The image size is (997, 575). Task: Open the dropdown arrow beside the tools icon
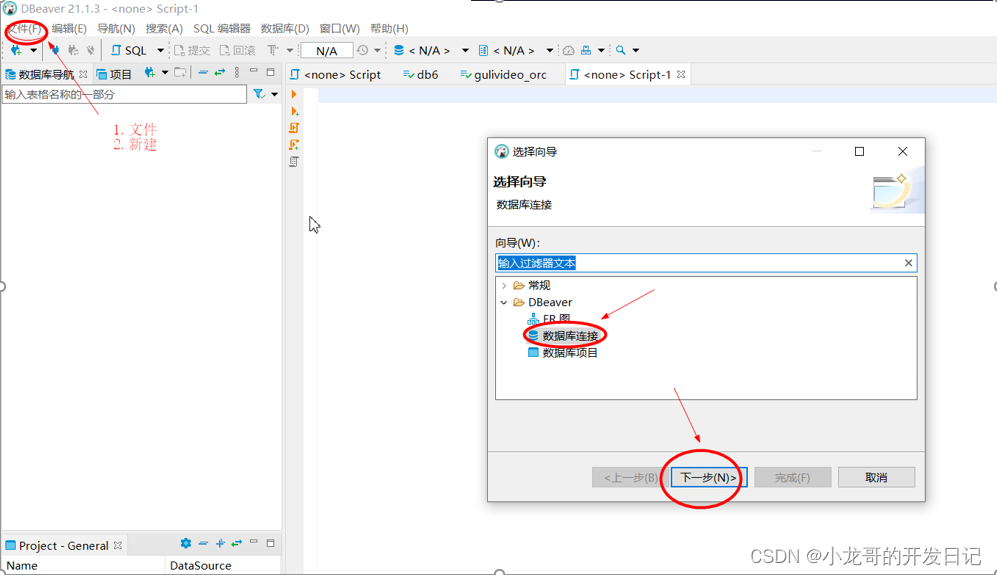601,50
